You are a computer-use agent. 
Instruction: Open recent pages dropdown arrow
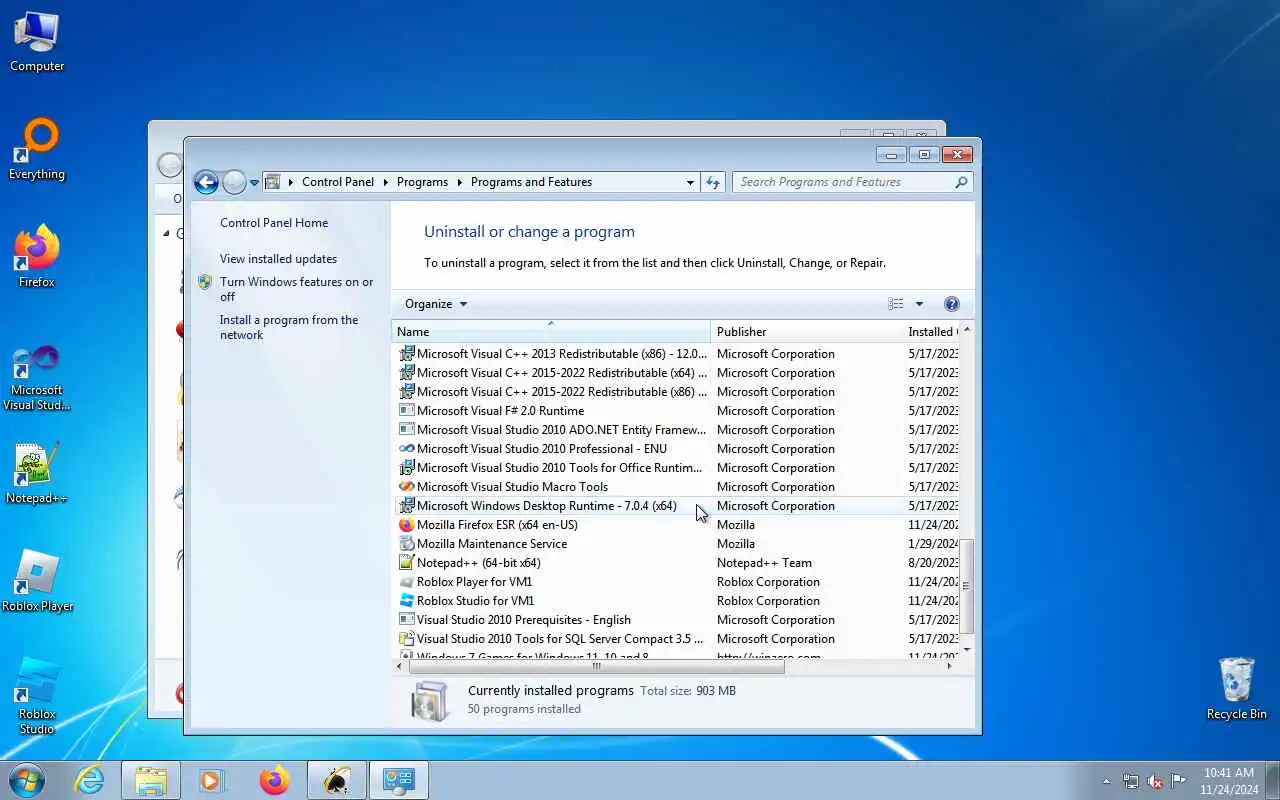pyautogui.click(x=254, y=182)
